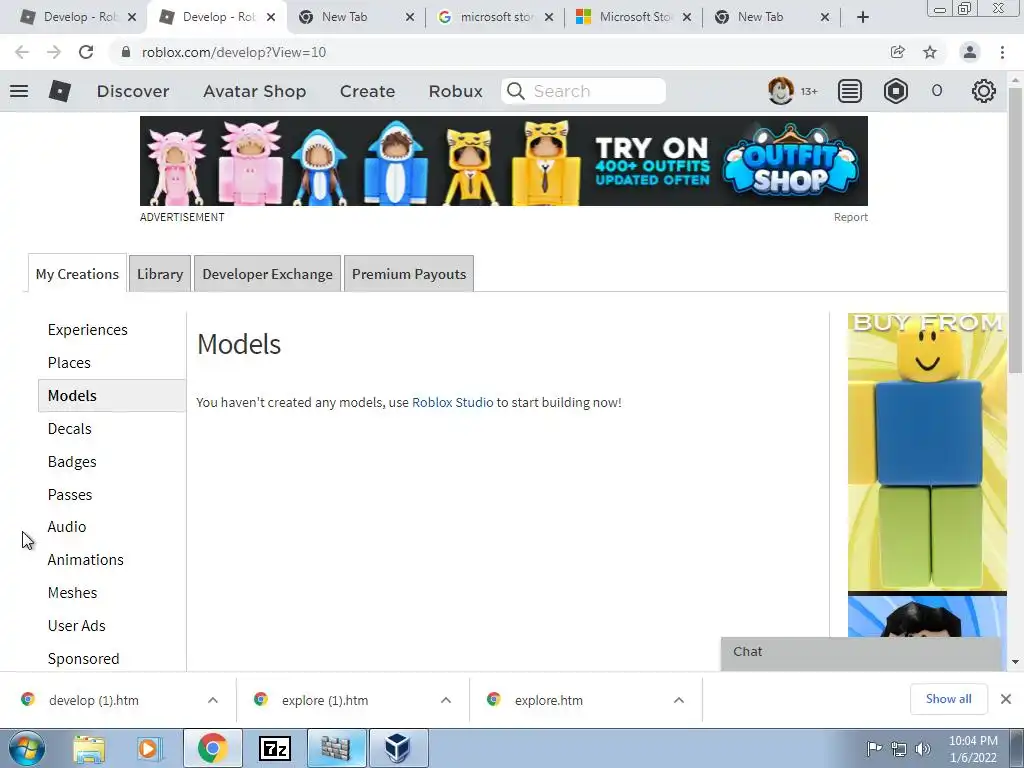Select Sponsored in the sidebar
This screenshot has height=768, width=1024.
(x=84, y=658)
